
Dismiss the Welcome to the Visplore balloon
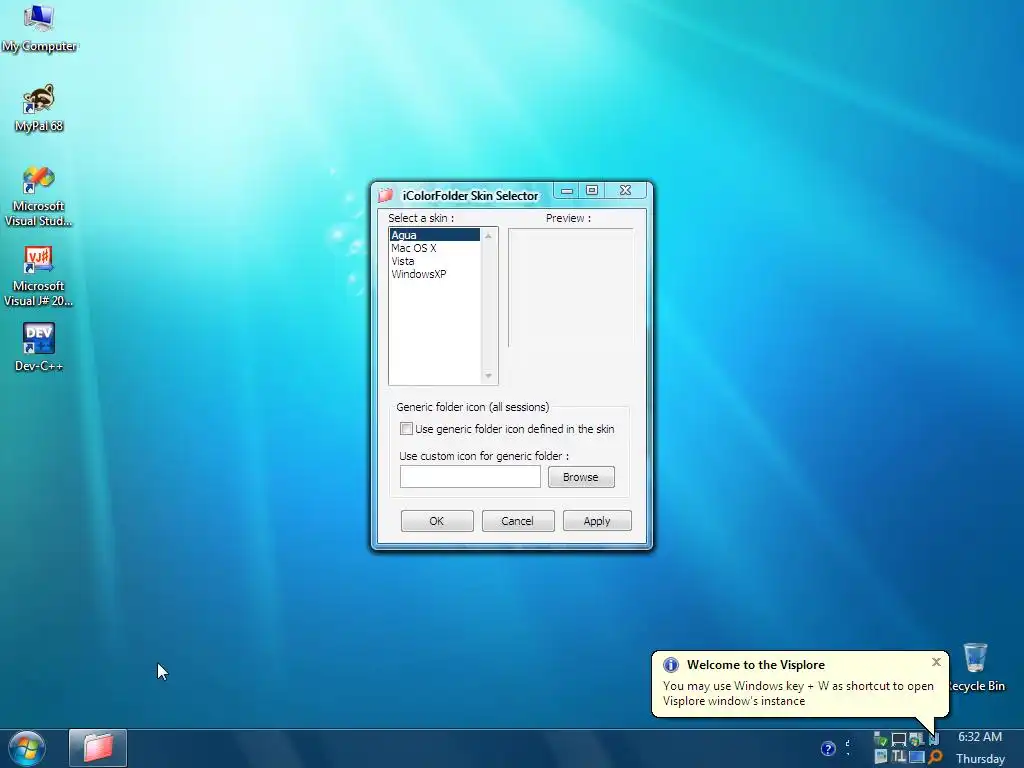(x=936, y=662)
